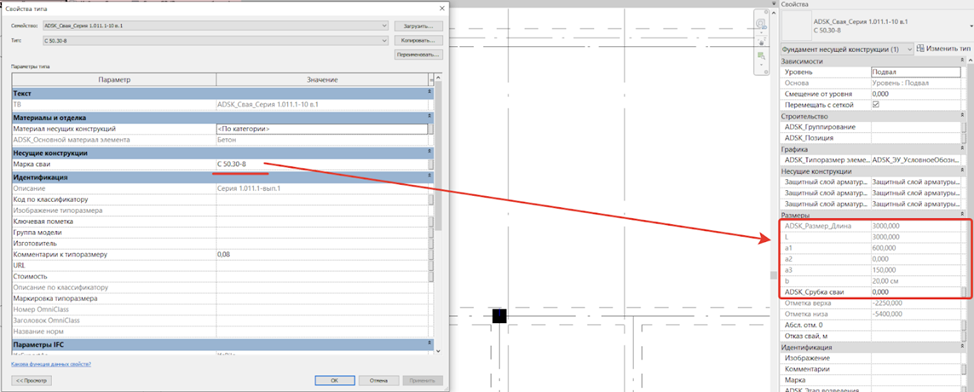The image size is (974, 392).
Task: Click Комментарии row in Properties palette
Action: pyautogui.click(x=873, y=369)
